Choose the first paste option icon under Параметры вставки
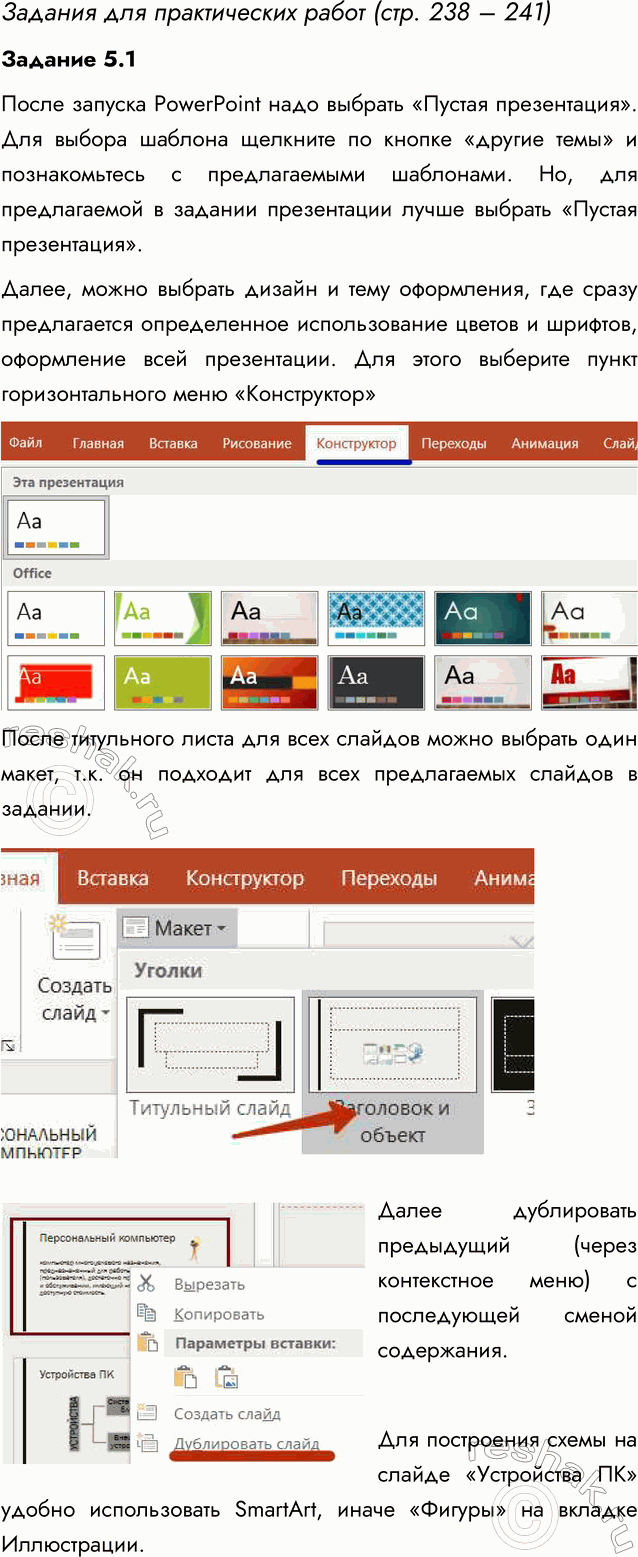Screen dimensions: 638x1557 [x=186, y=1377]
